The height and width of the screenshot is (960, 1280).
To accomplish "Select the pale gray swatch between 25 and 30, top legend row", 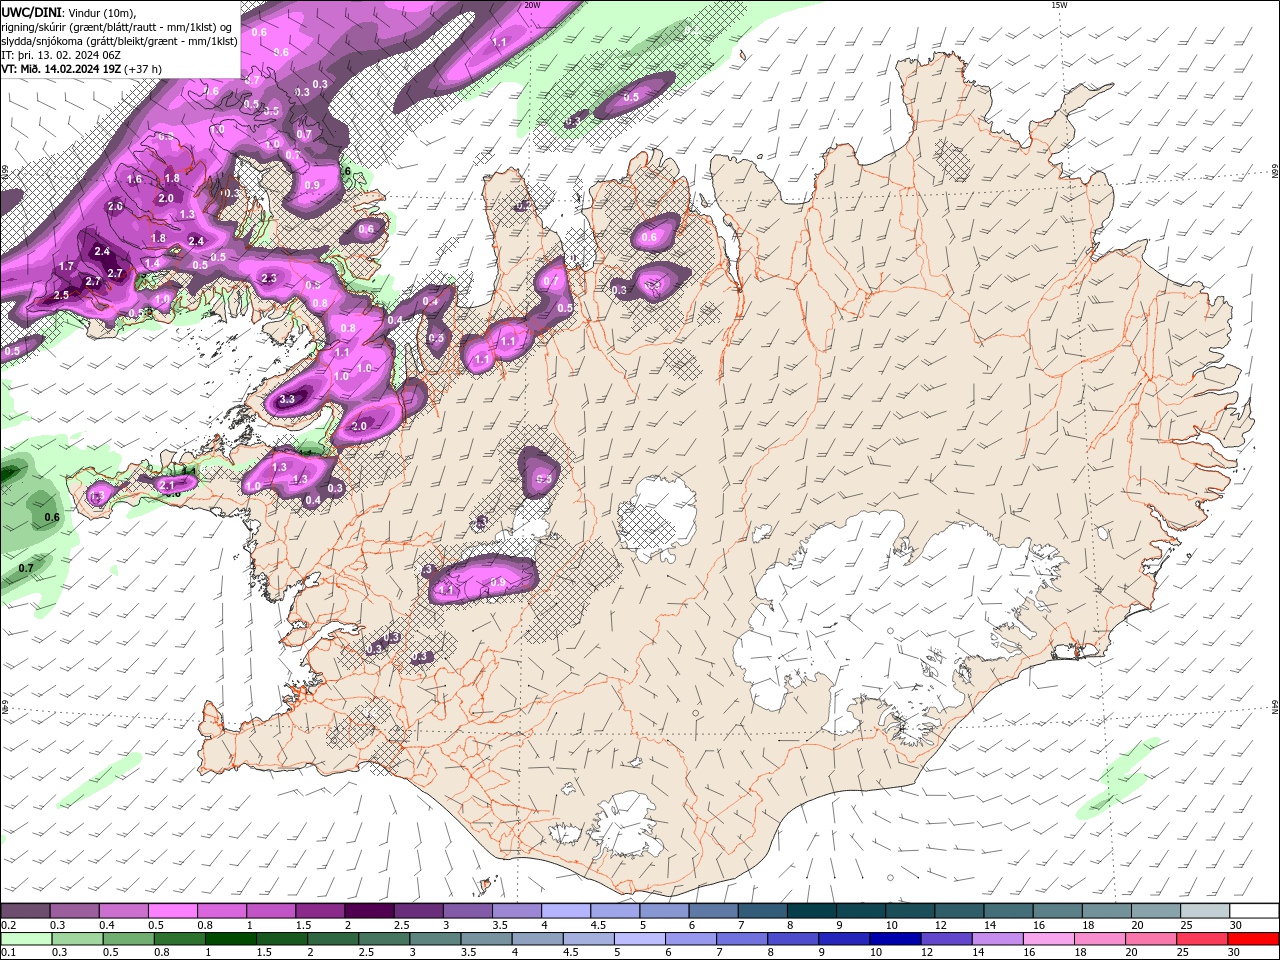I will click(x=1205, y=911).
